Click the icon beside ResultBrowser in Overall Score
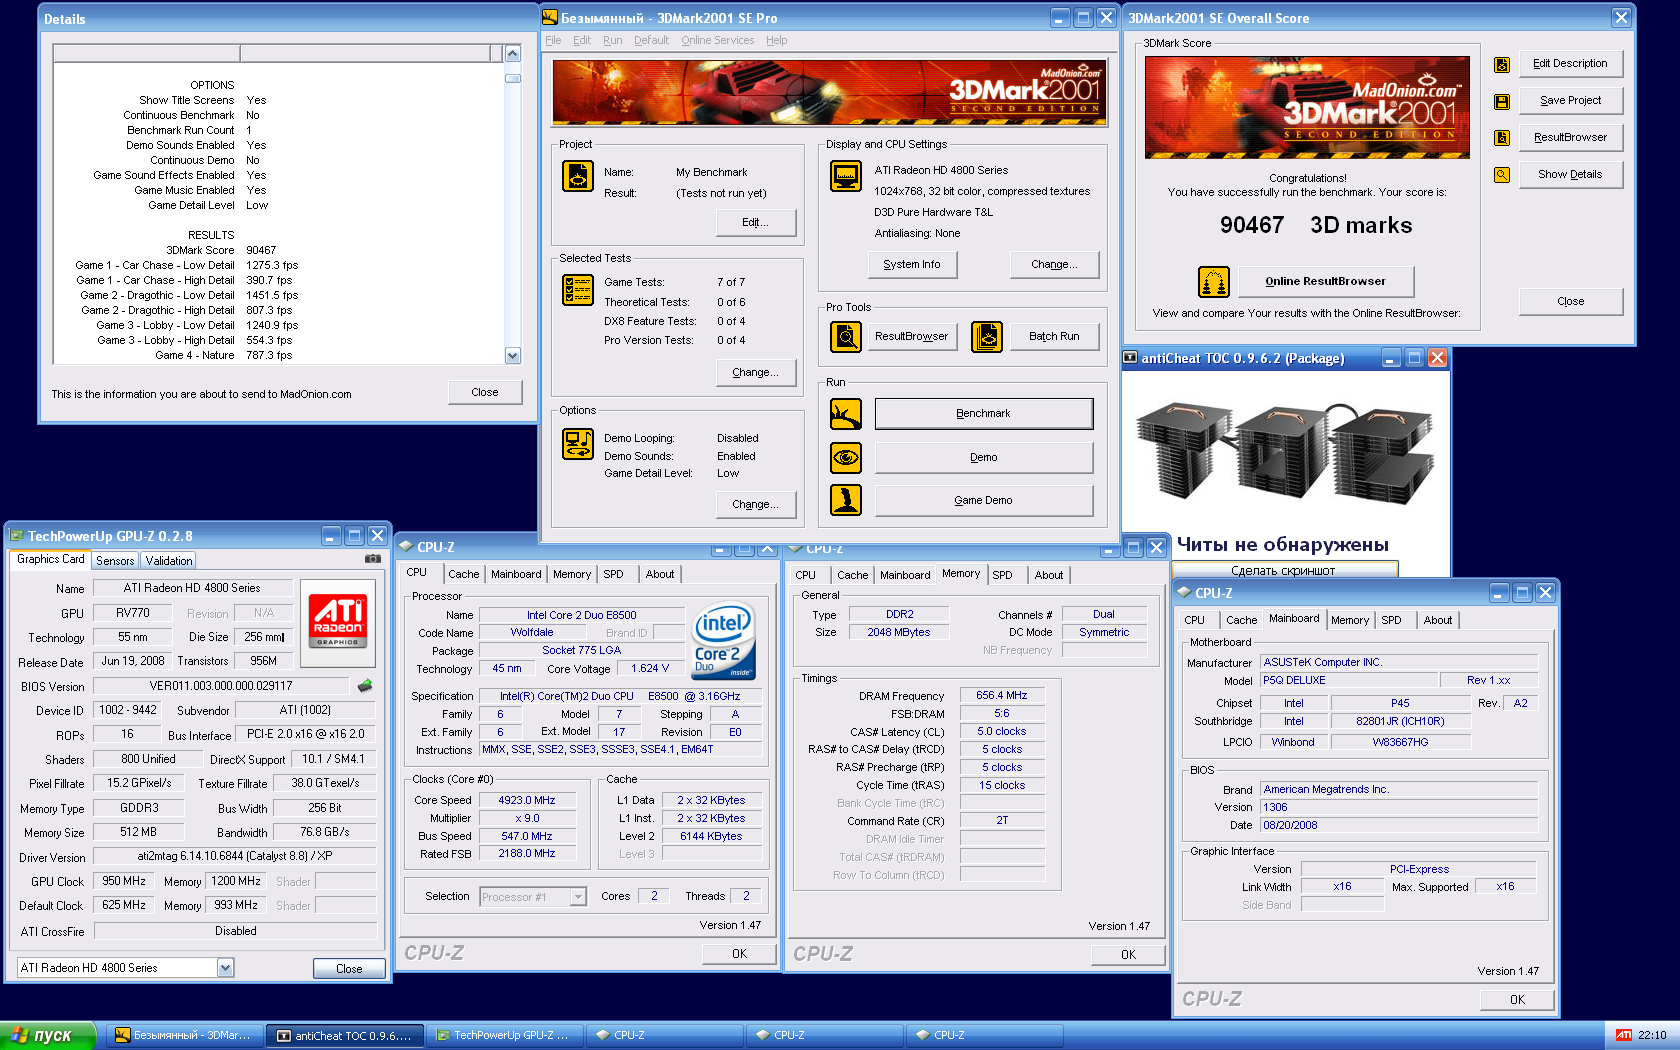1680x1050 pixels. (x=1502, y=138)
